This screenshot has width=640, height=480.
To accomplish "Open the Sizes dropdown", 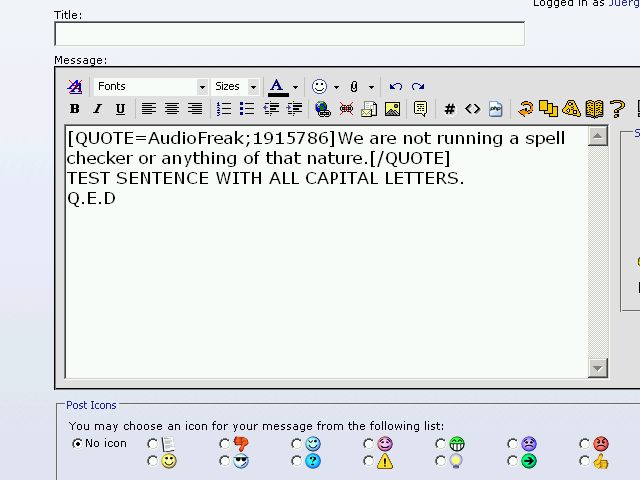I will [235, 87].
